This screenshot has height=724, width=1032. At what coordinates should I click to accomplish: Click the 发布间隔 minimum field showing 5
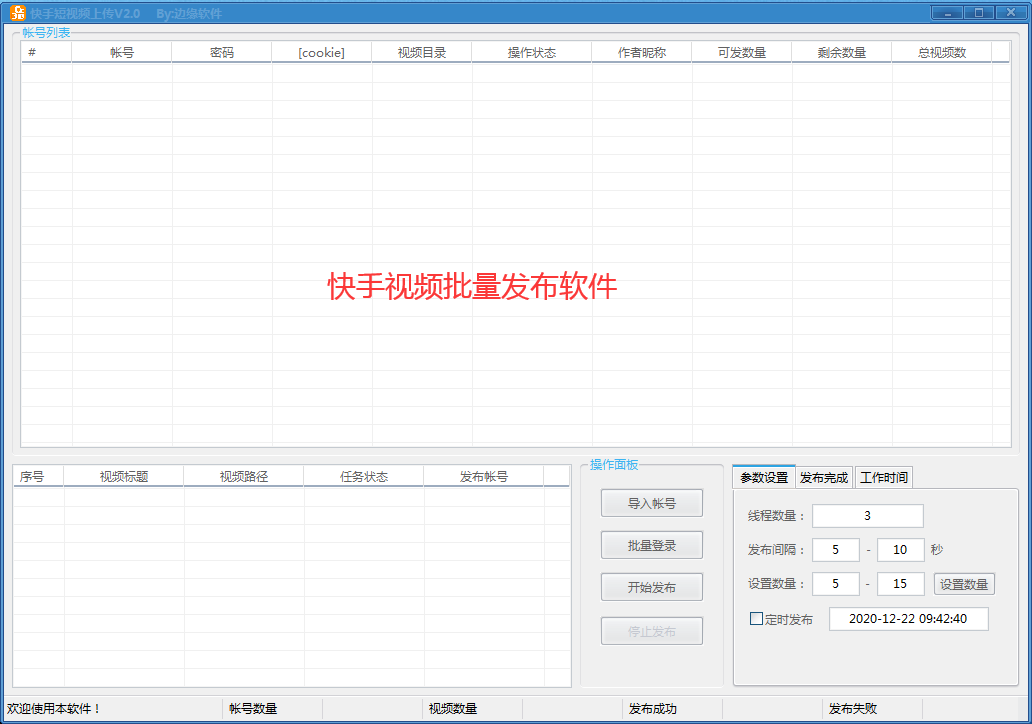835,550
